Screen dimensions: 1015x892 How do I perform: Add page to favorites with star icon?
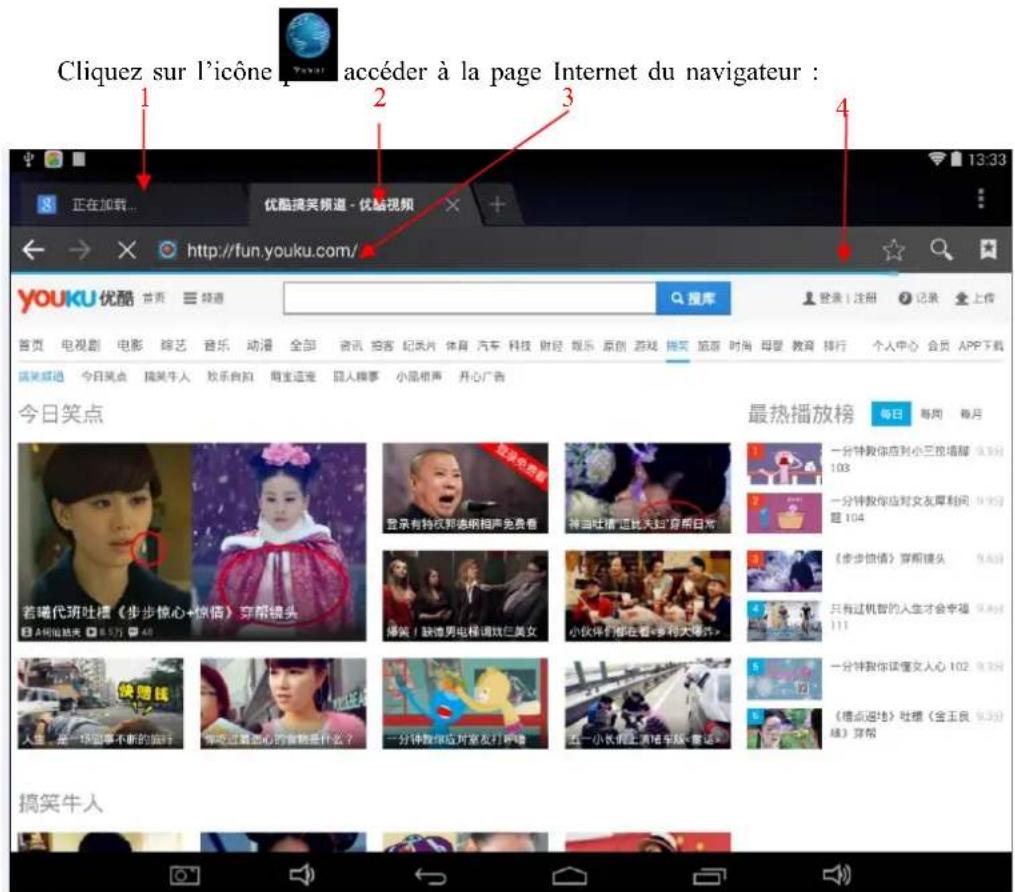click(x=893, y=249)
